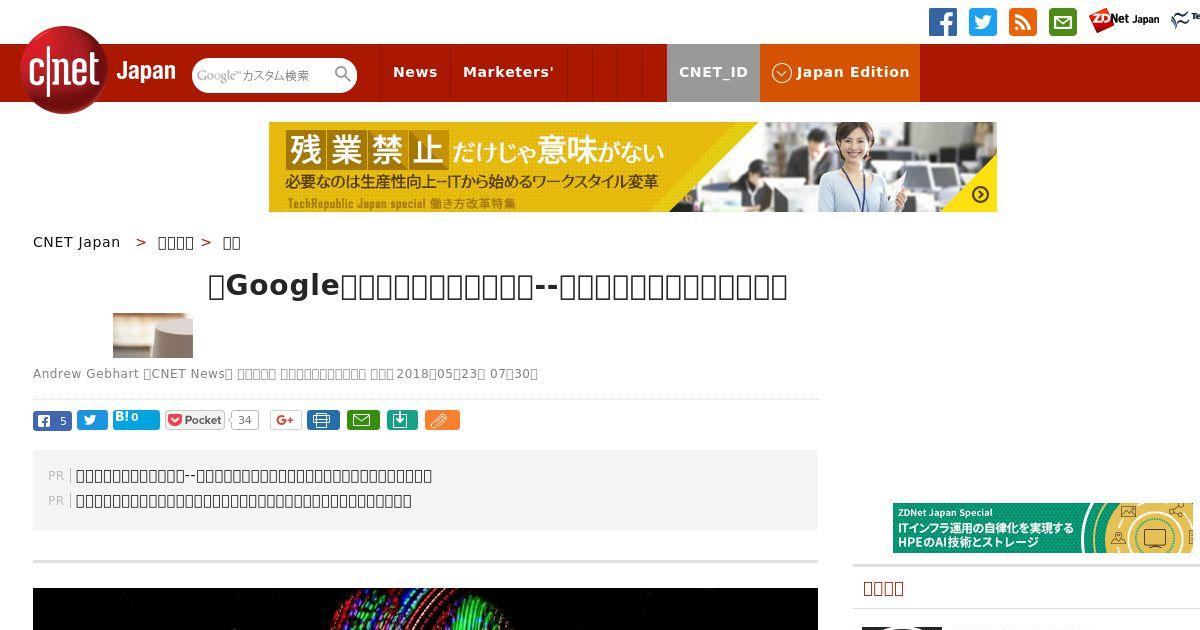The width and height of the screenshot is (1200, 630).
Task: Click the Pocket save count 34
Action: click(245, 420)
